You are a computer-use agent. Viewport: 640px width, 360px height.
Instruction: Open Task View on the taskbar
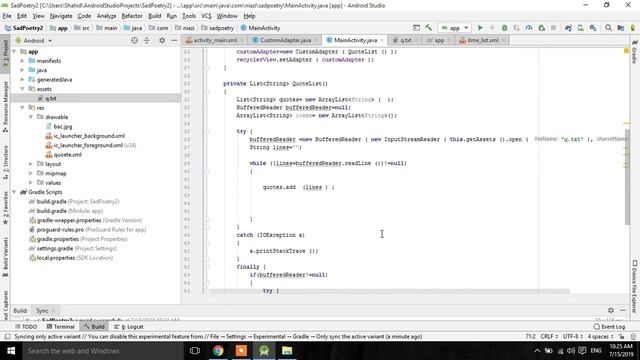coord(195,351)
